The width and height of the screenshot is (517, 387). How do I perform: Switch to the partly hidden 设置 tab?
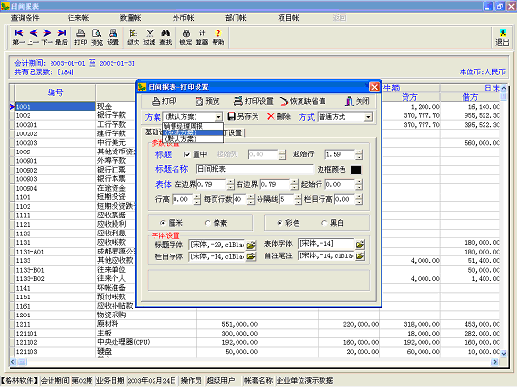tap(234, 133)
